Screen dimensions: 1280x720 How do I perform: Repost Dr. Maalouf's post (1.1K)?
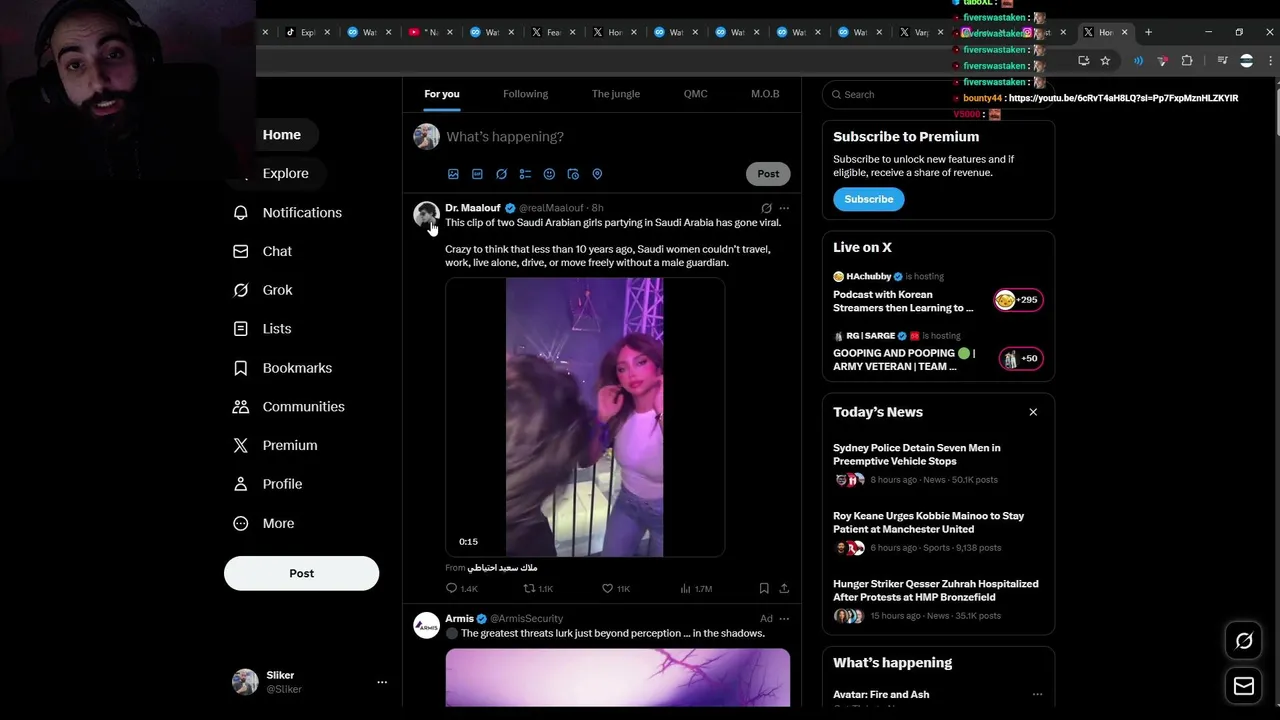tap(538, 589)
